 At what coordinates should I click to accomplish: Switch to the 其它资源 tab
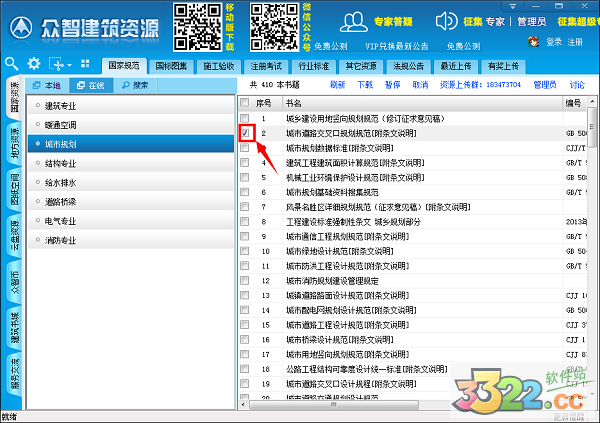[x=361, y=66]
